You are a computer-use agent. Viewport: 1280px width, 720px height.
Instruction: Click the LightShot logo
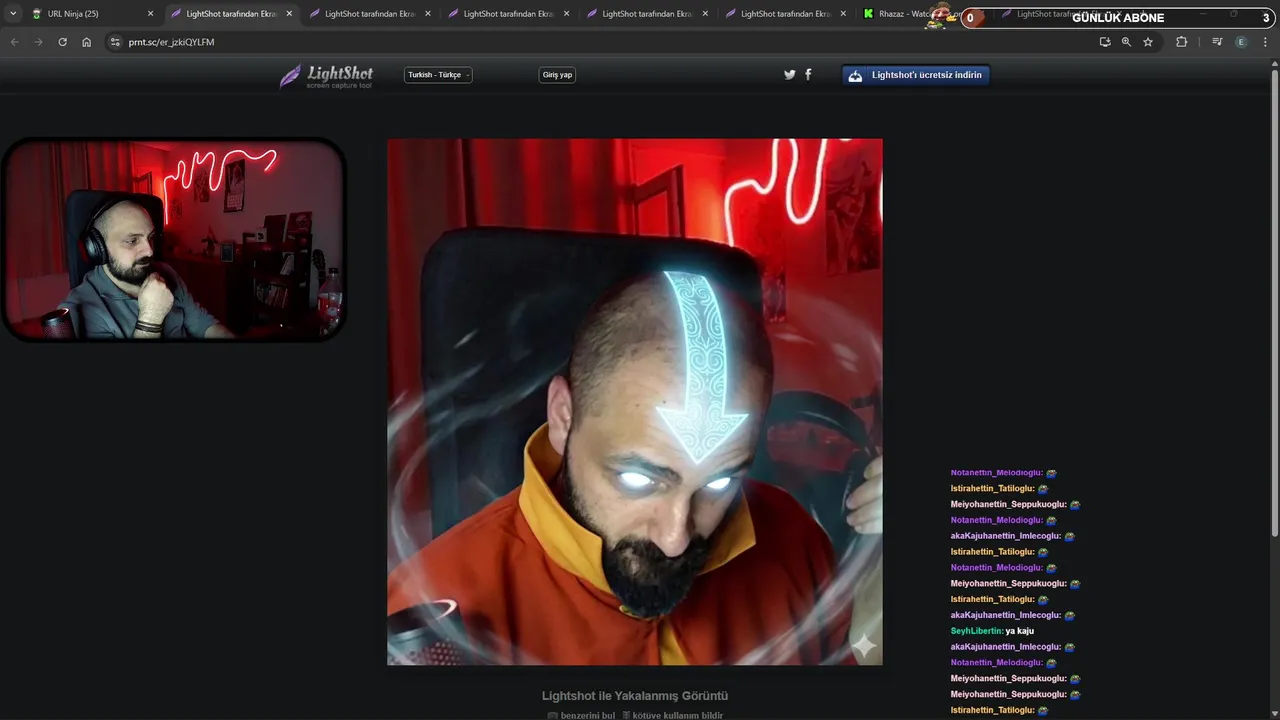coord(326,76)
